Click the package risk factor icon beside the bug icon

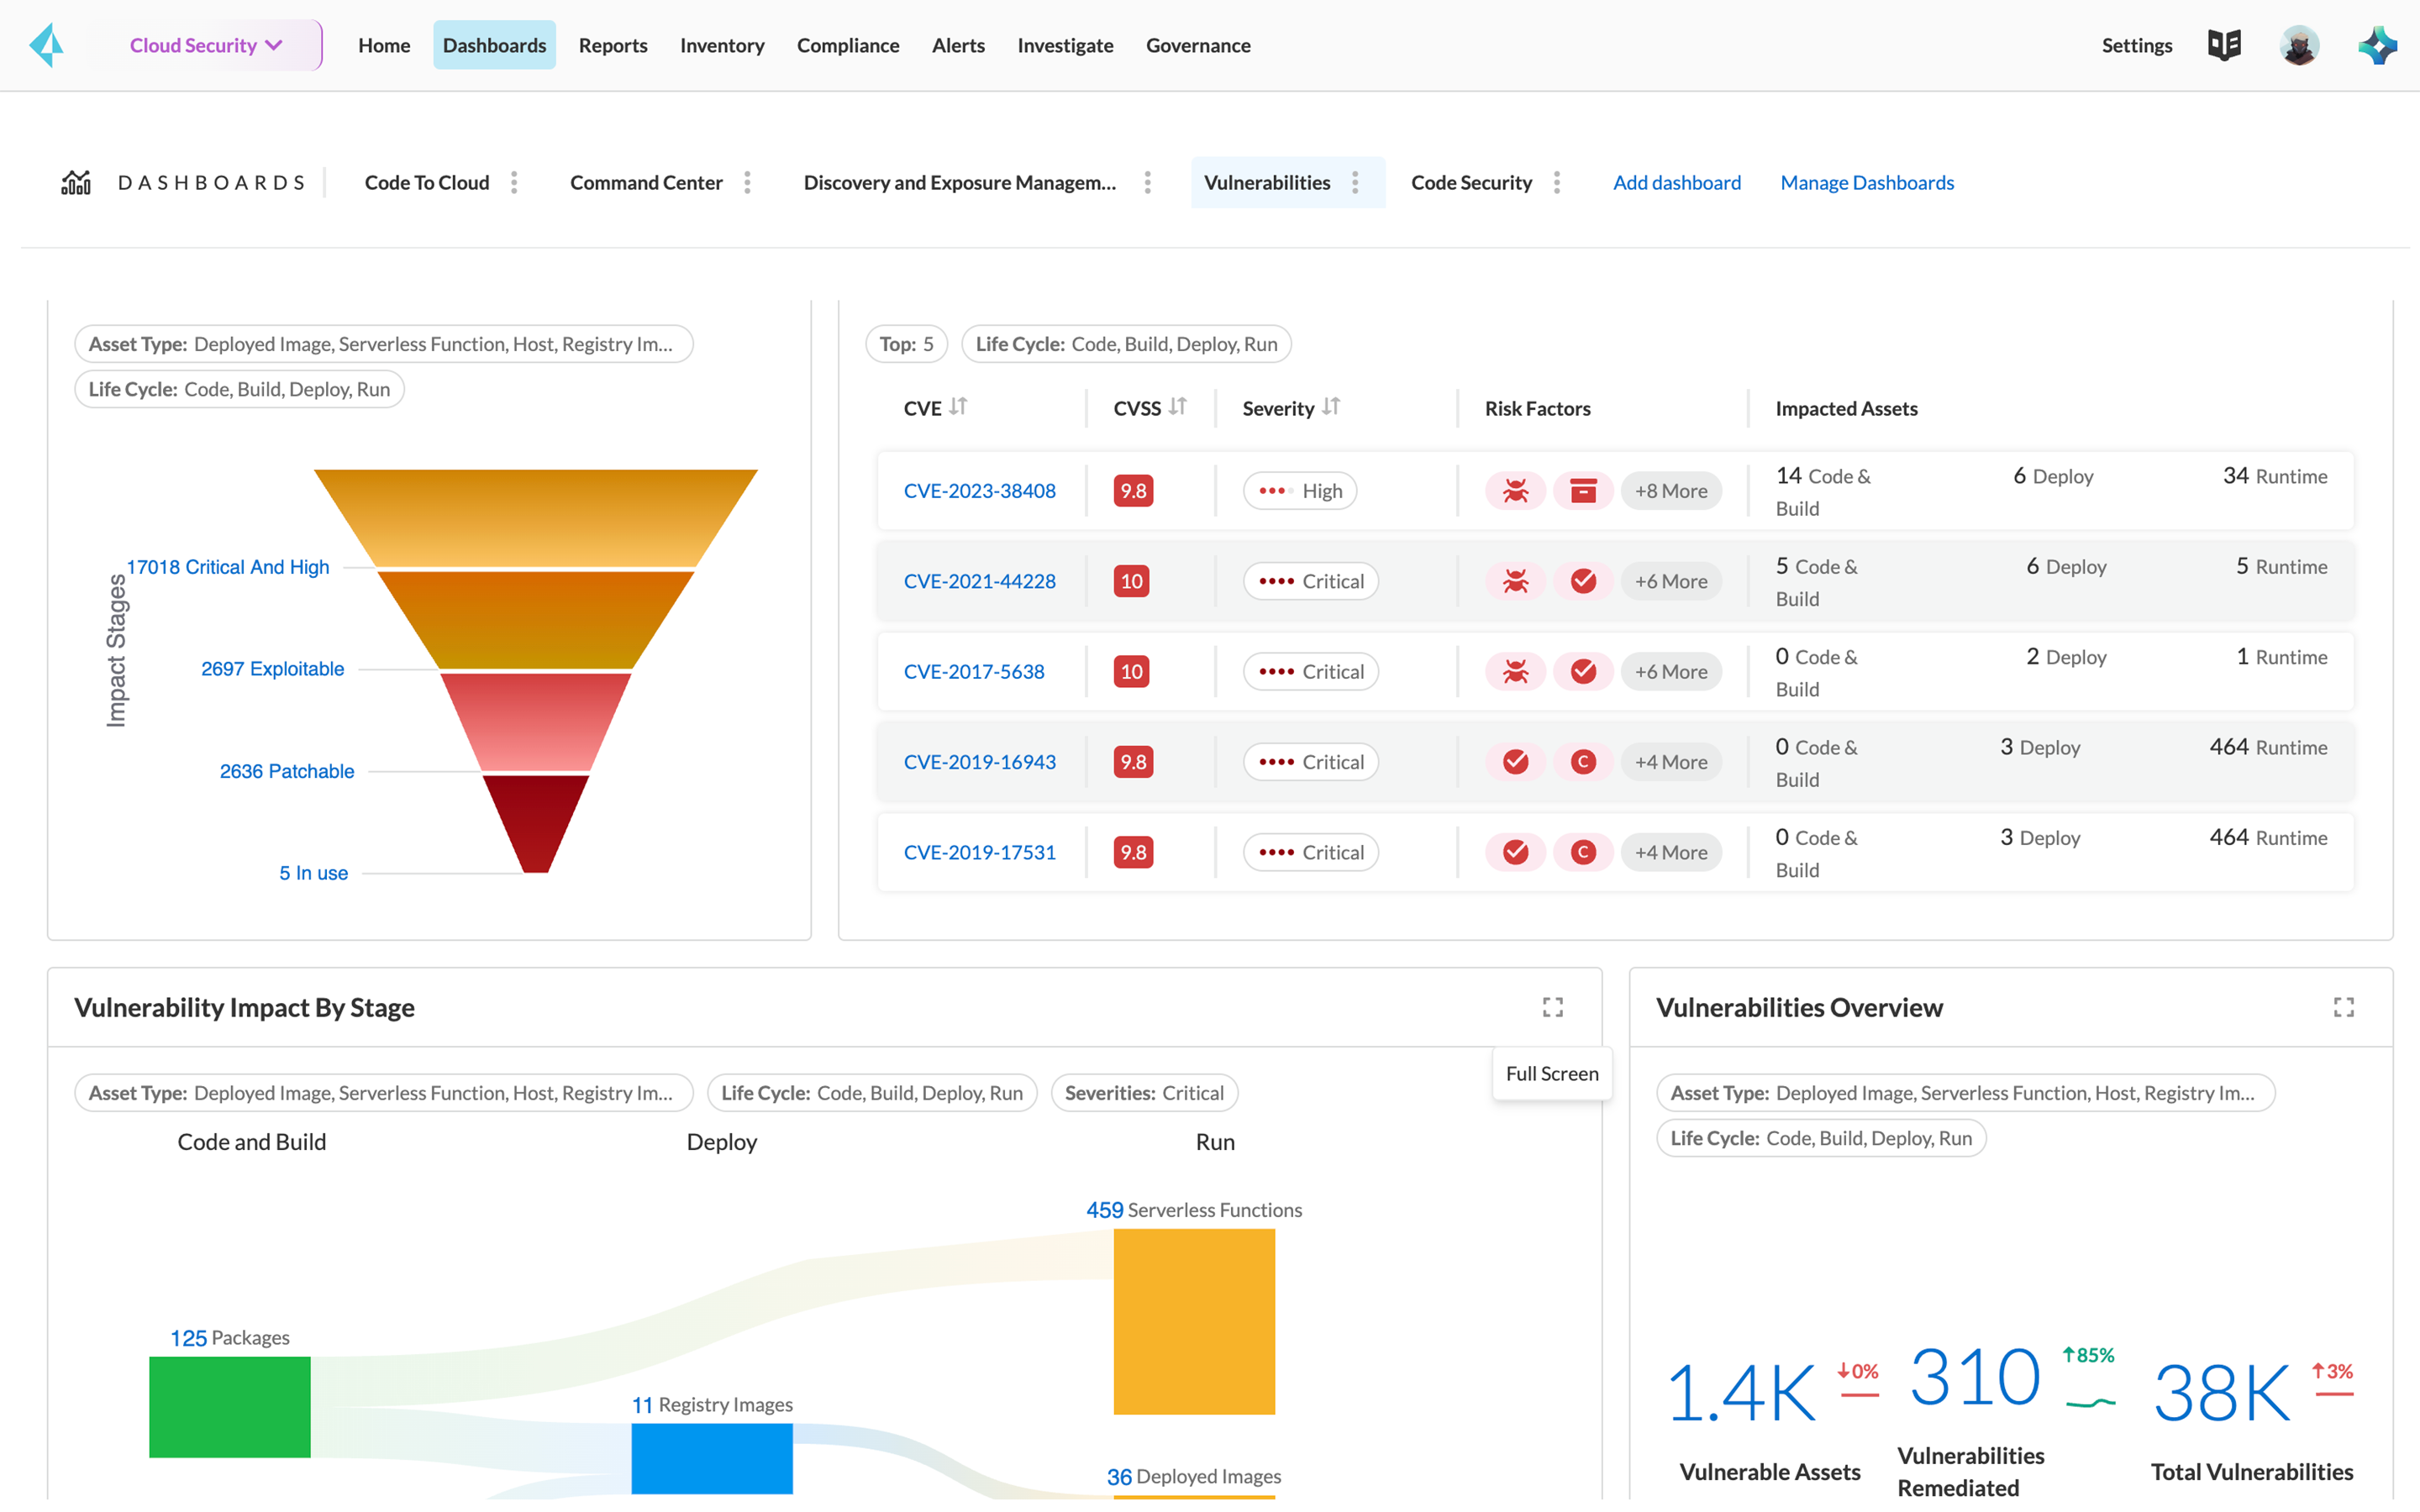(x=1583, y=490)
